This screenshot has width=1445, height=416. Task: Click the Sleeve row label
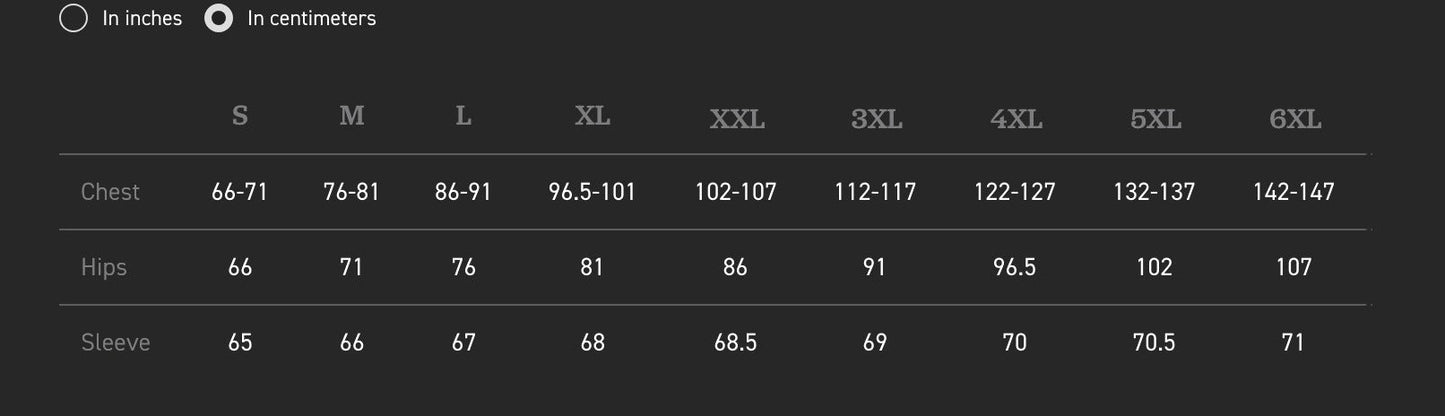pos(115,342)
